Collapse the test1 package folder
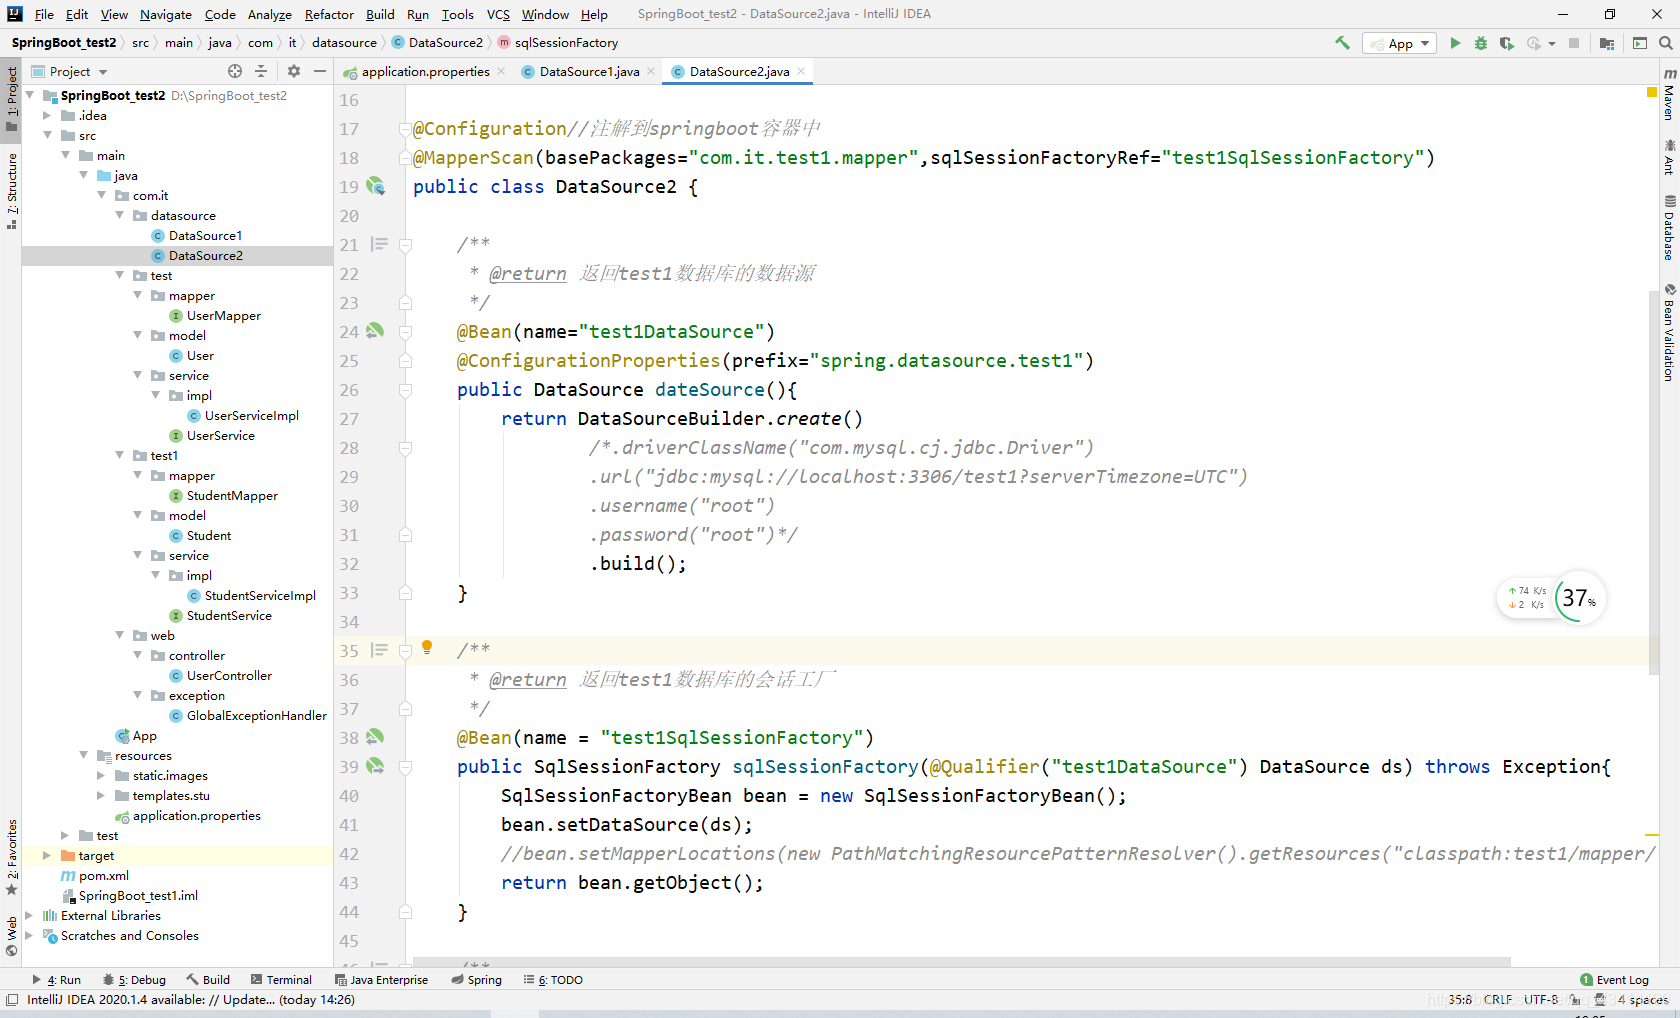The image size is (1680, 1018). coord(120,455)
